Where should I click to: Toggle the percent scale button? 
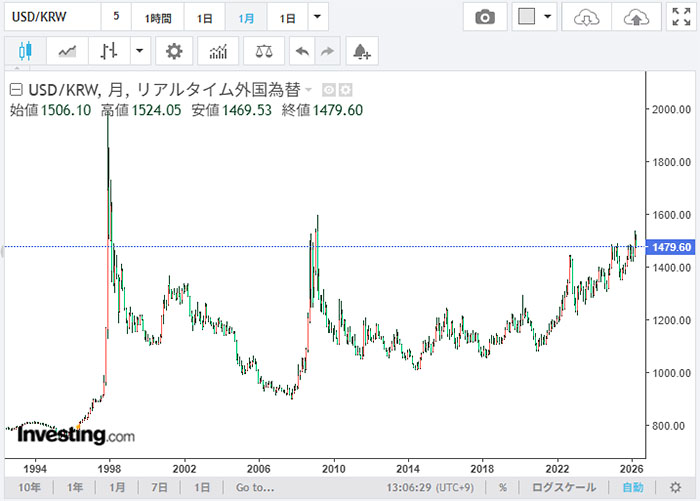[x=502, y=487]
